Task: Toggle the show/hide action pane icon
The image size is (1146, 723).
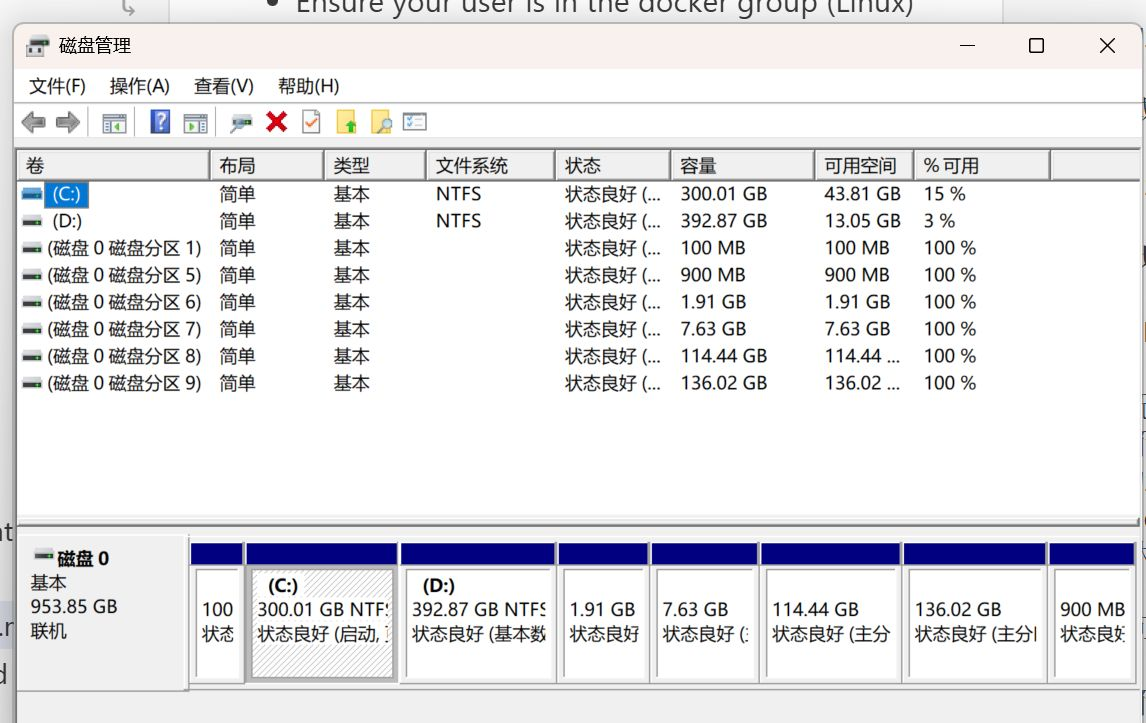Action: [x=195, y=123]
